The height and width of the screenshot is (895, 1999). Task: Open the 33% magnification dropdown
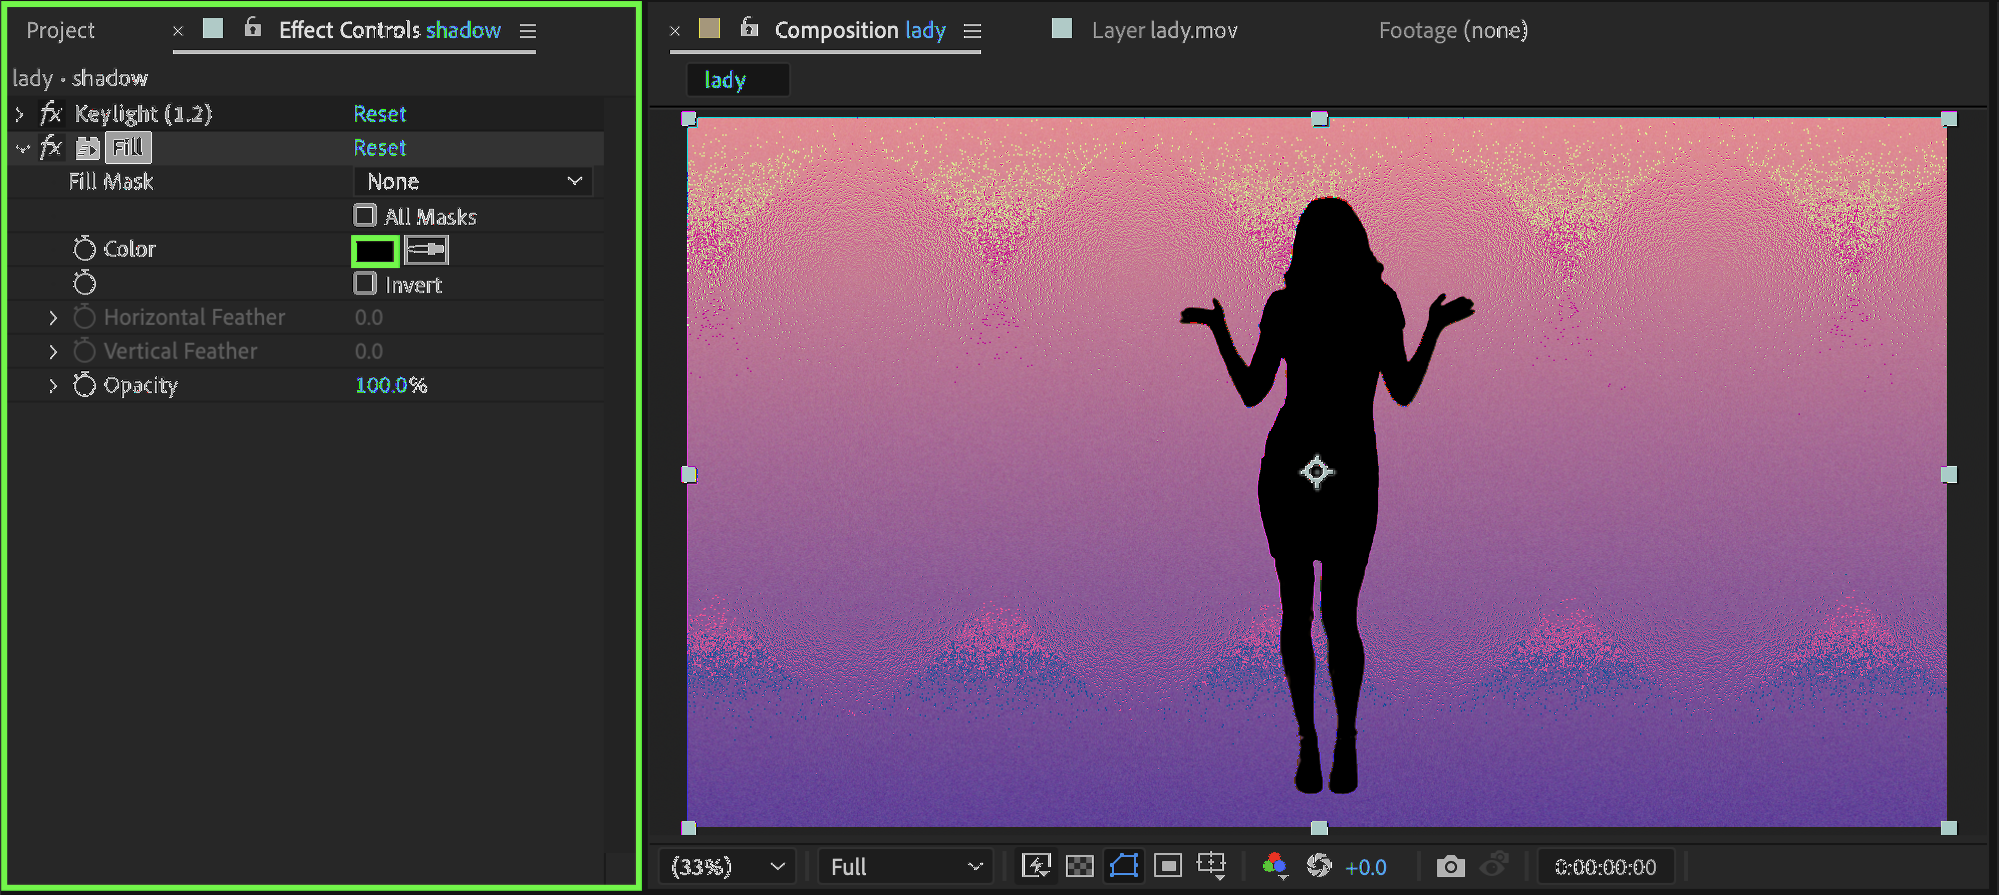[x=726, y=866]
